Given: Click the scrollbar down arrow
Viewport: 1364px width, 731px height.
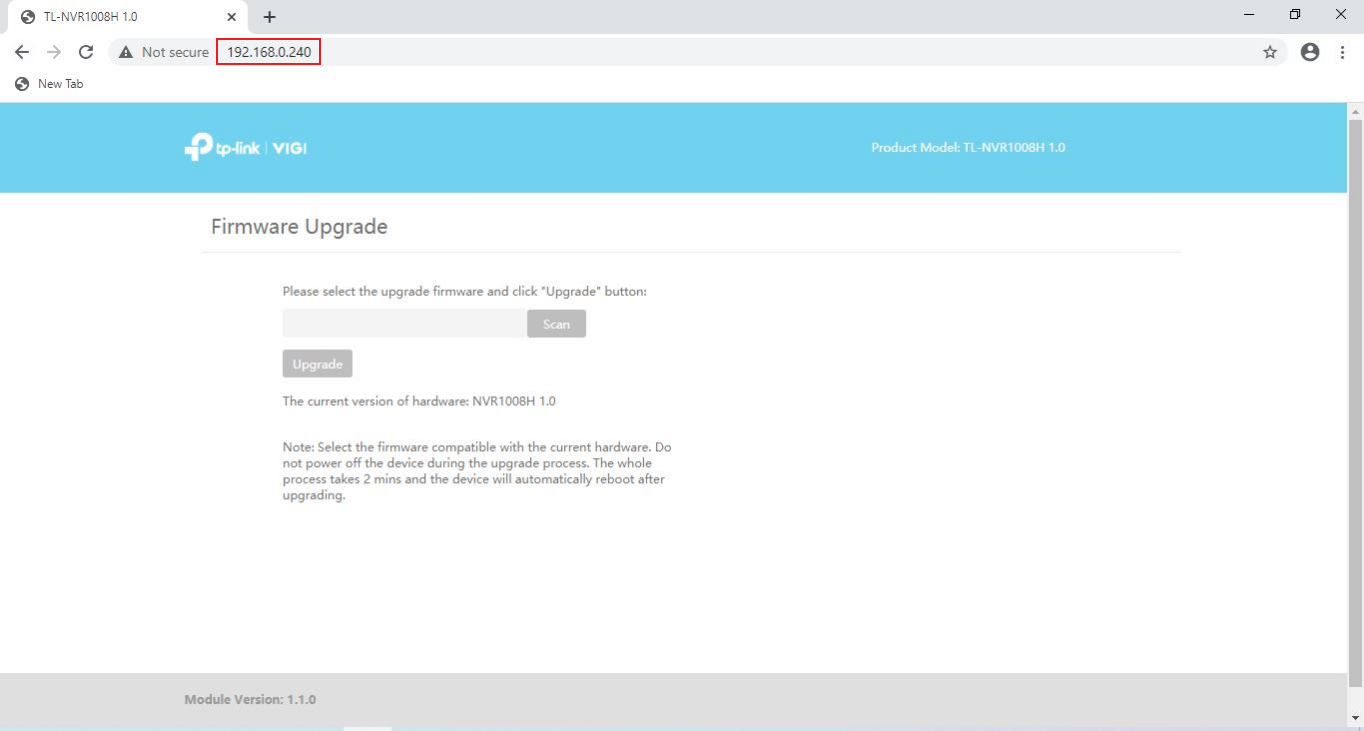Looking at the screenshot, I should (x=1356, y=717).
